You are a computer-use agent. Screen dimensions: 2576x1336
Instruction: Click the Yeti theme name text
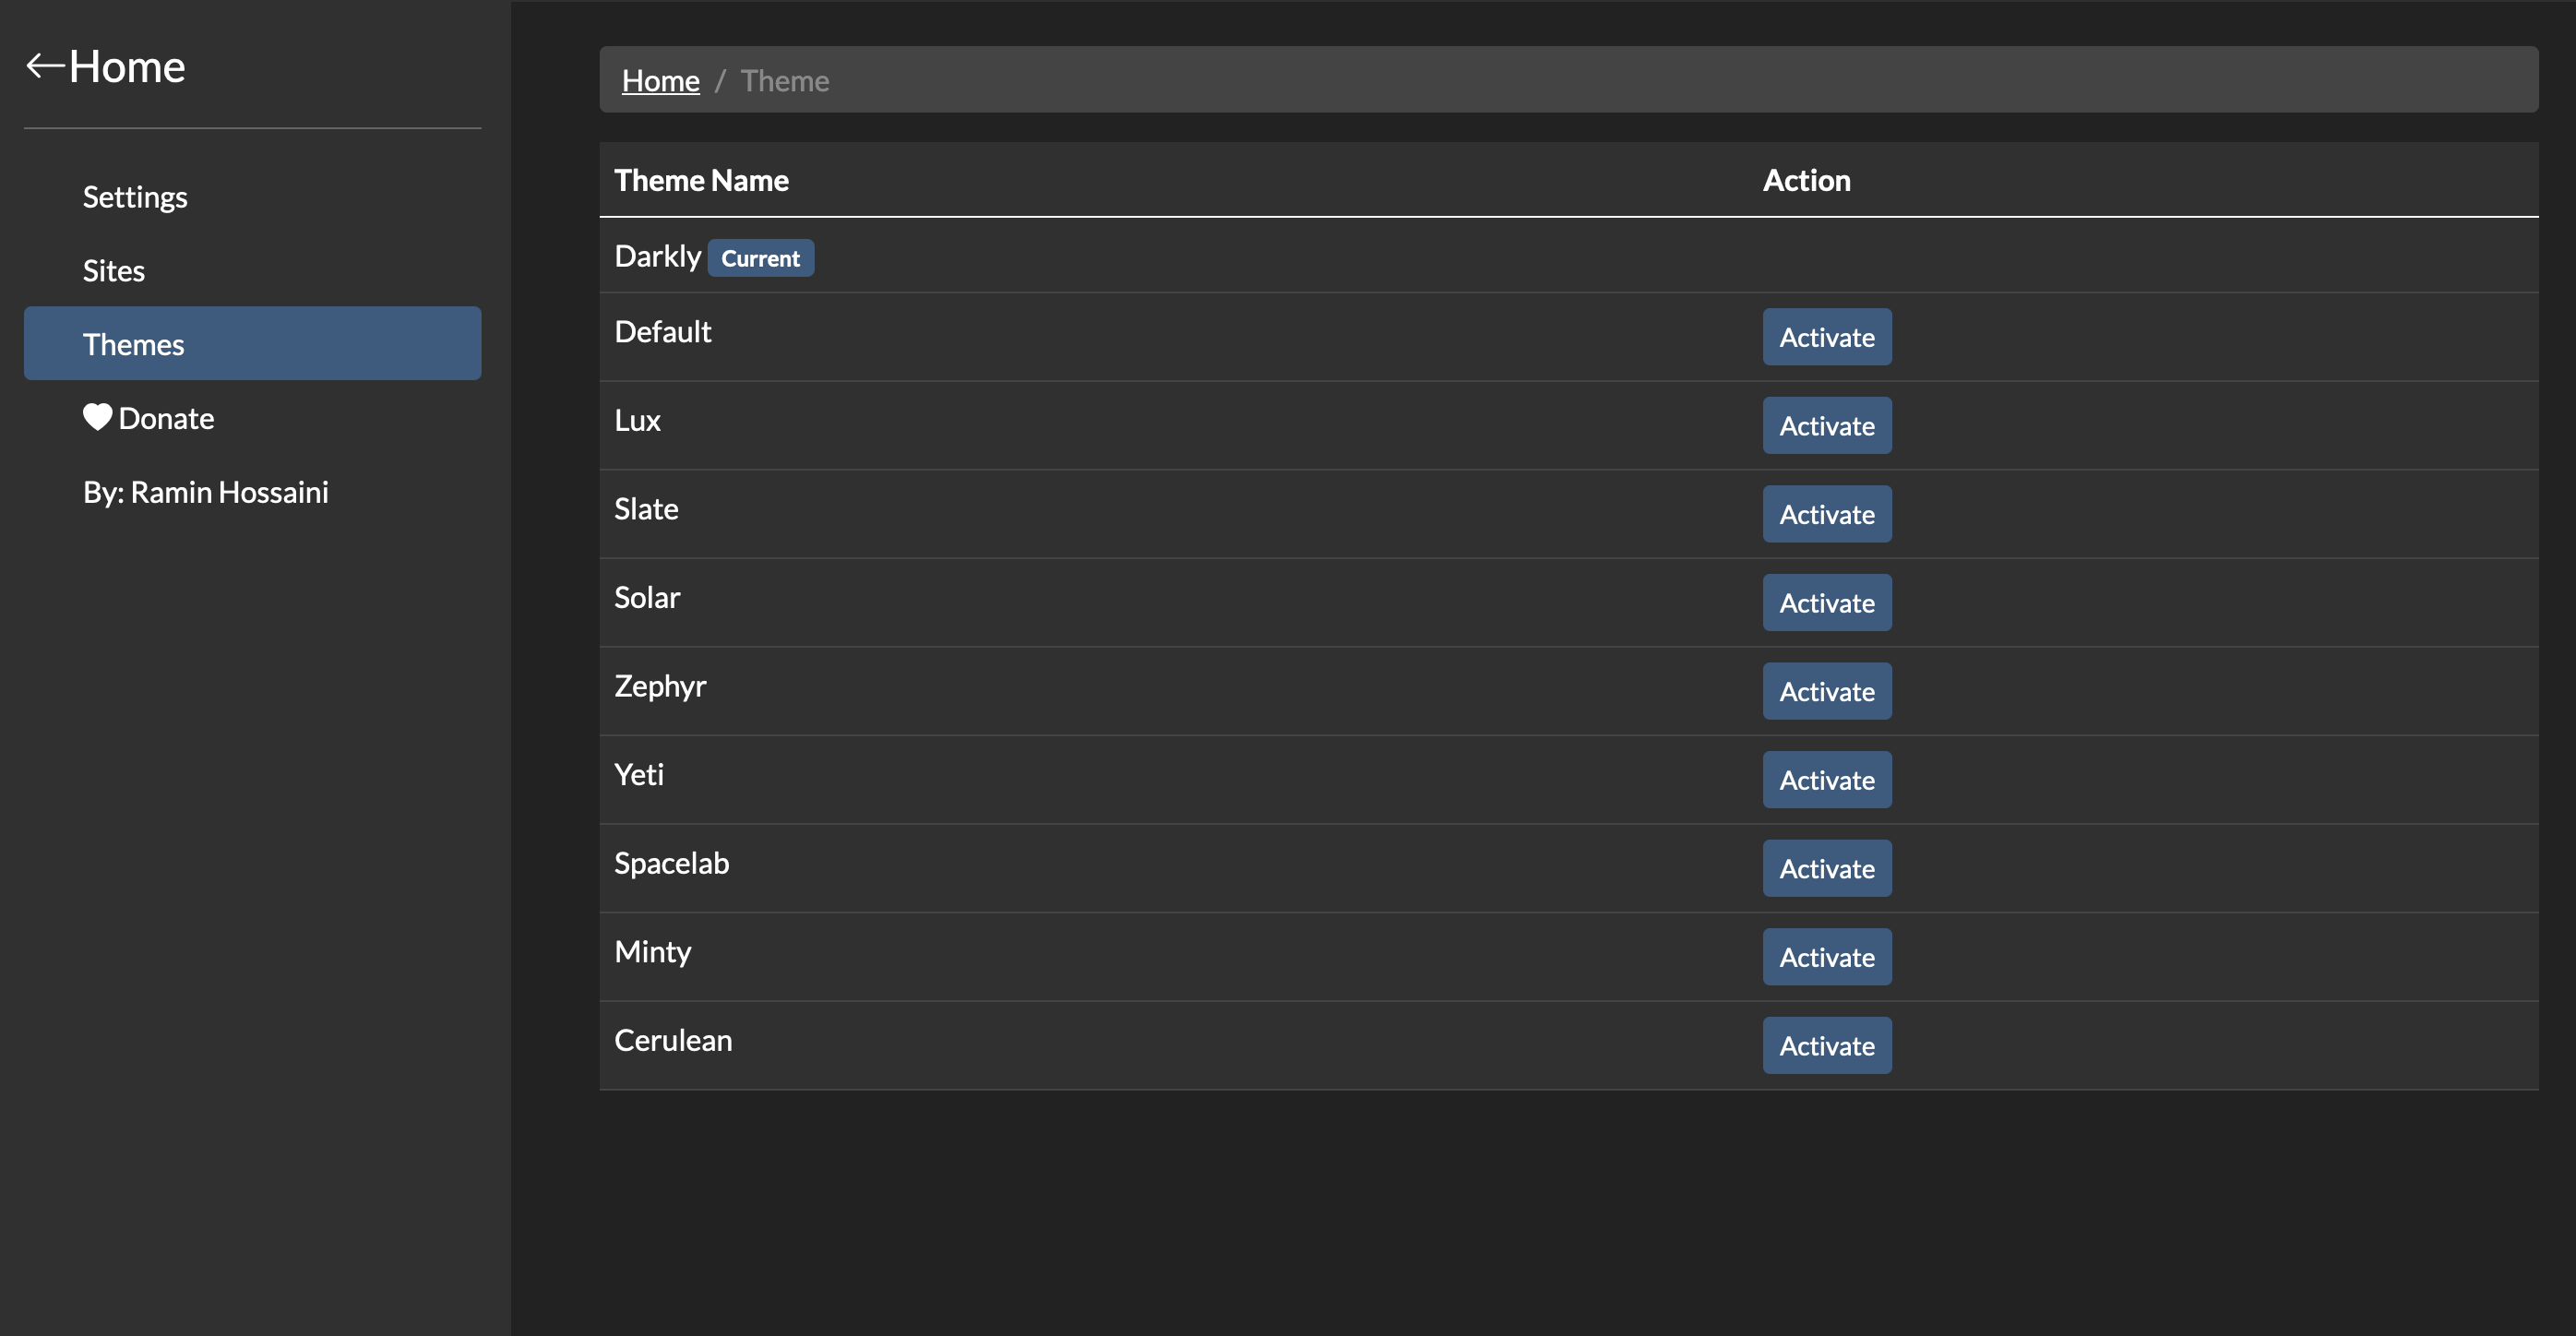point(639,775)
